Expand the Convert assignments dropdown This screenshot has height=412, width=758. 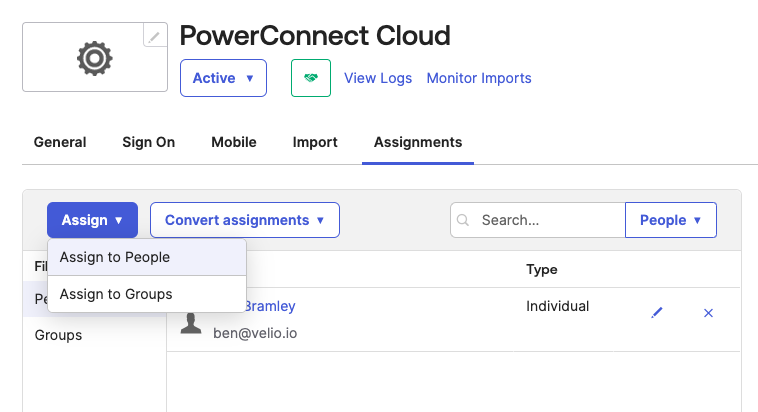(244, 220)
